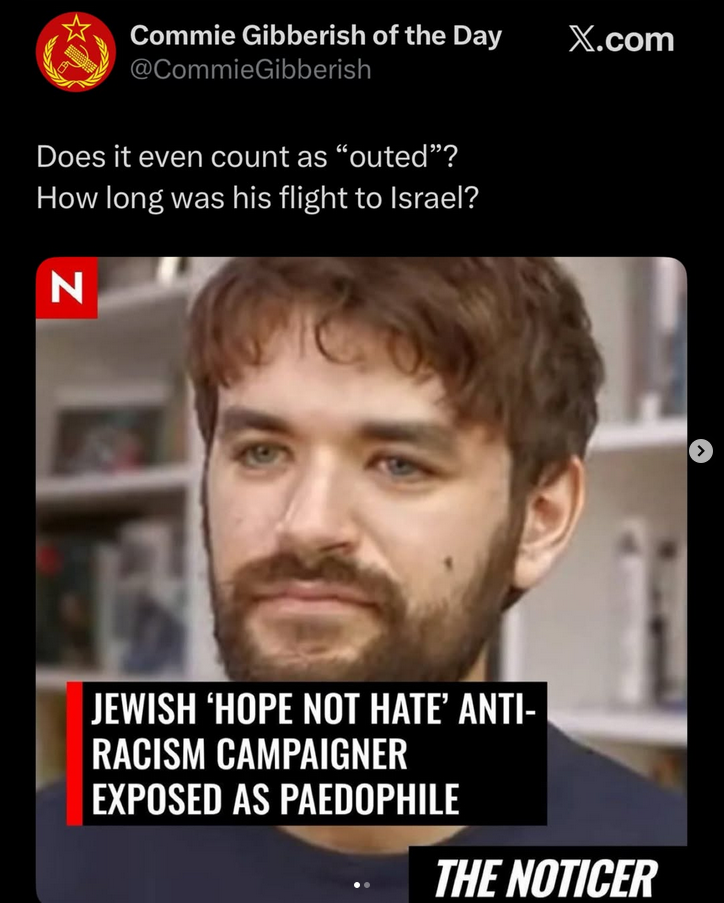Go to next carousel image arrow
This screenshot has height=903, width=724.
[x=700, y=451]
